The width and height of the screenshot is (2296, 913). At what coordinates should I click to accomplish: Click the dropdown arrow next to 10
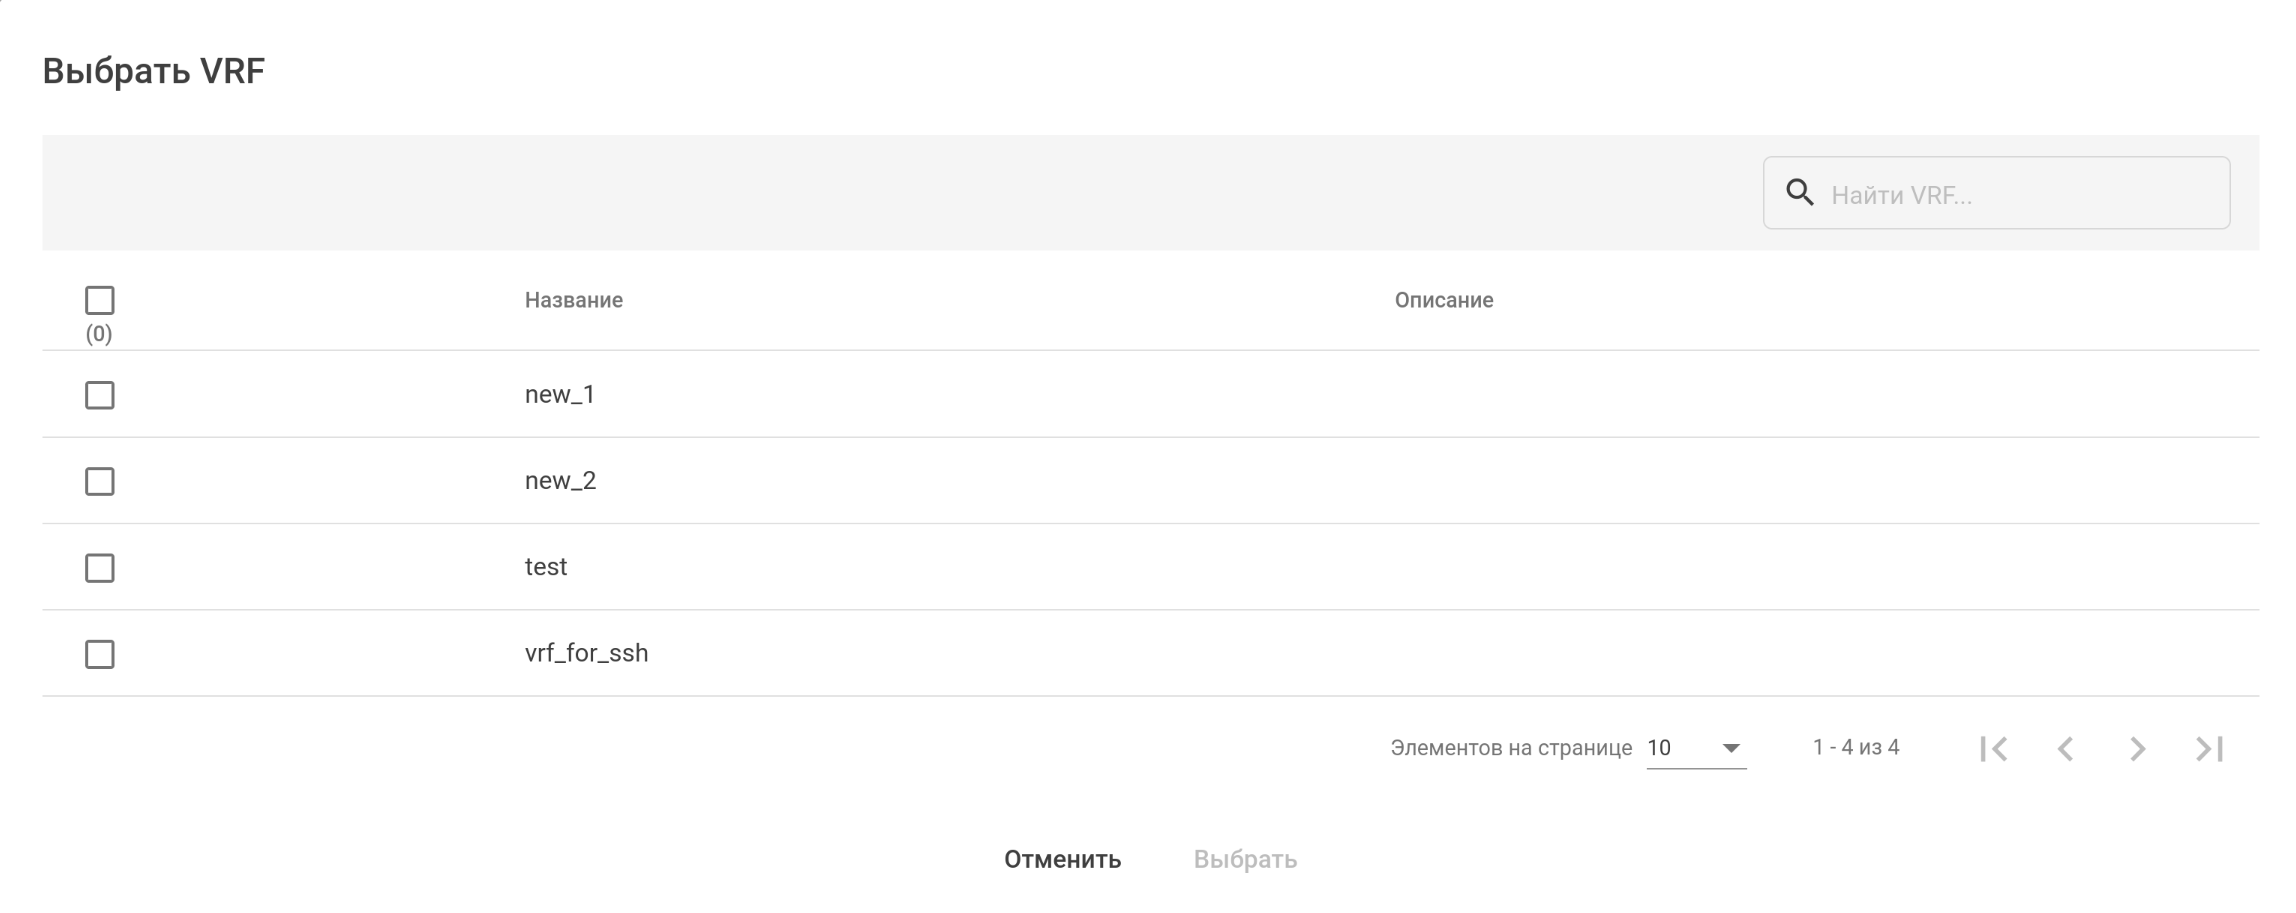coord(1731,748)
